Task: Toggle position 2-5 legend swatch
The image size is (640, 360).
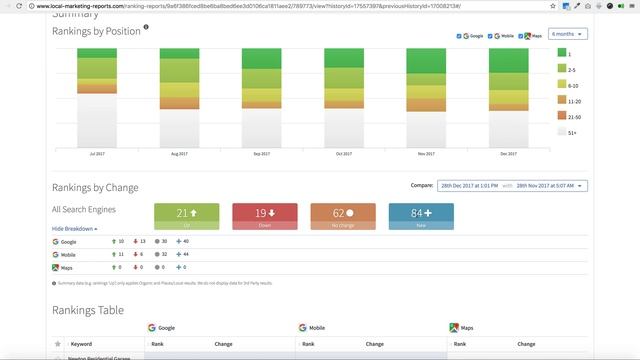Action: [562, 68]
